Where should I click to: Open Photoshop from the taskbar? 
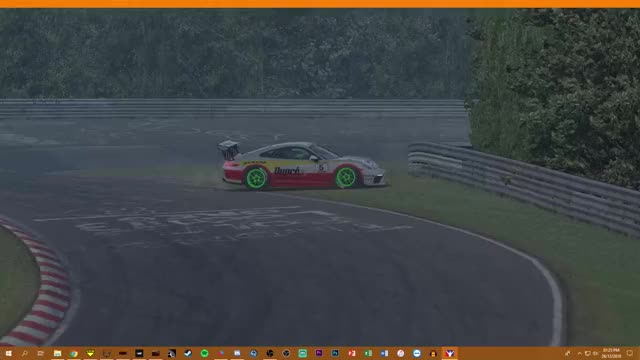[x=335, y=353]
